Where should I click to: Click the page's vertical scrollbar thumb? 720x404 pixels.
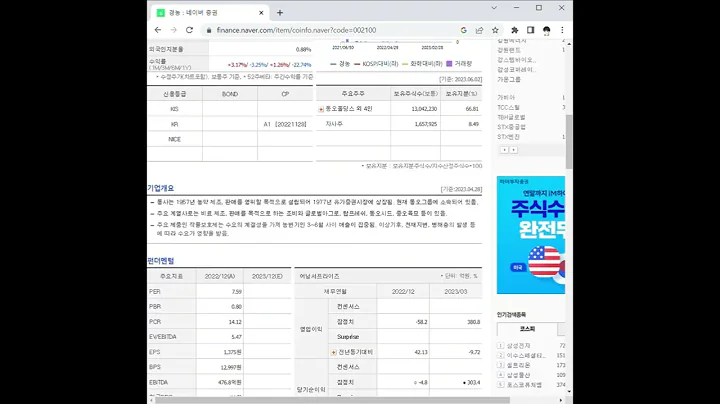tap(569, 141)
